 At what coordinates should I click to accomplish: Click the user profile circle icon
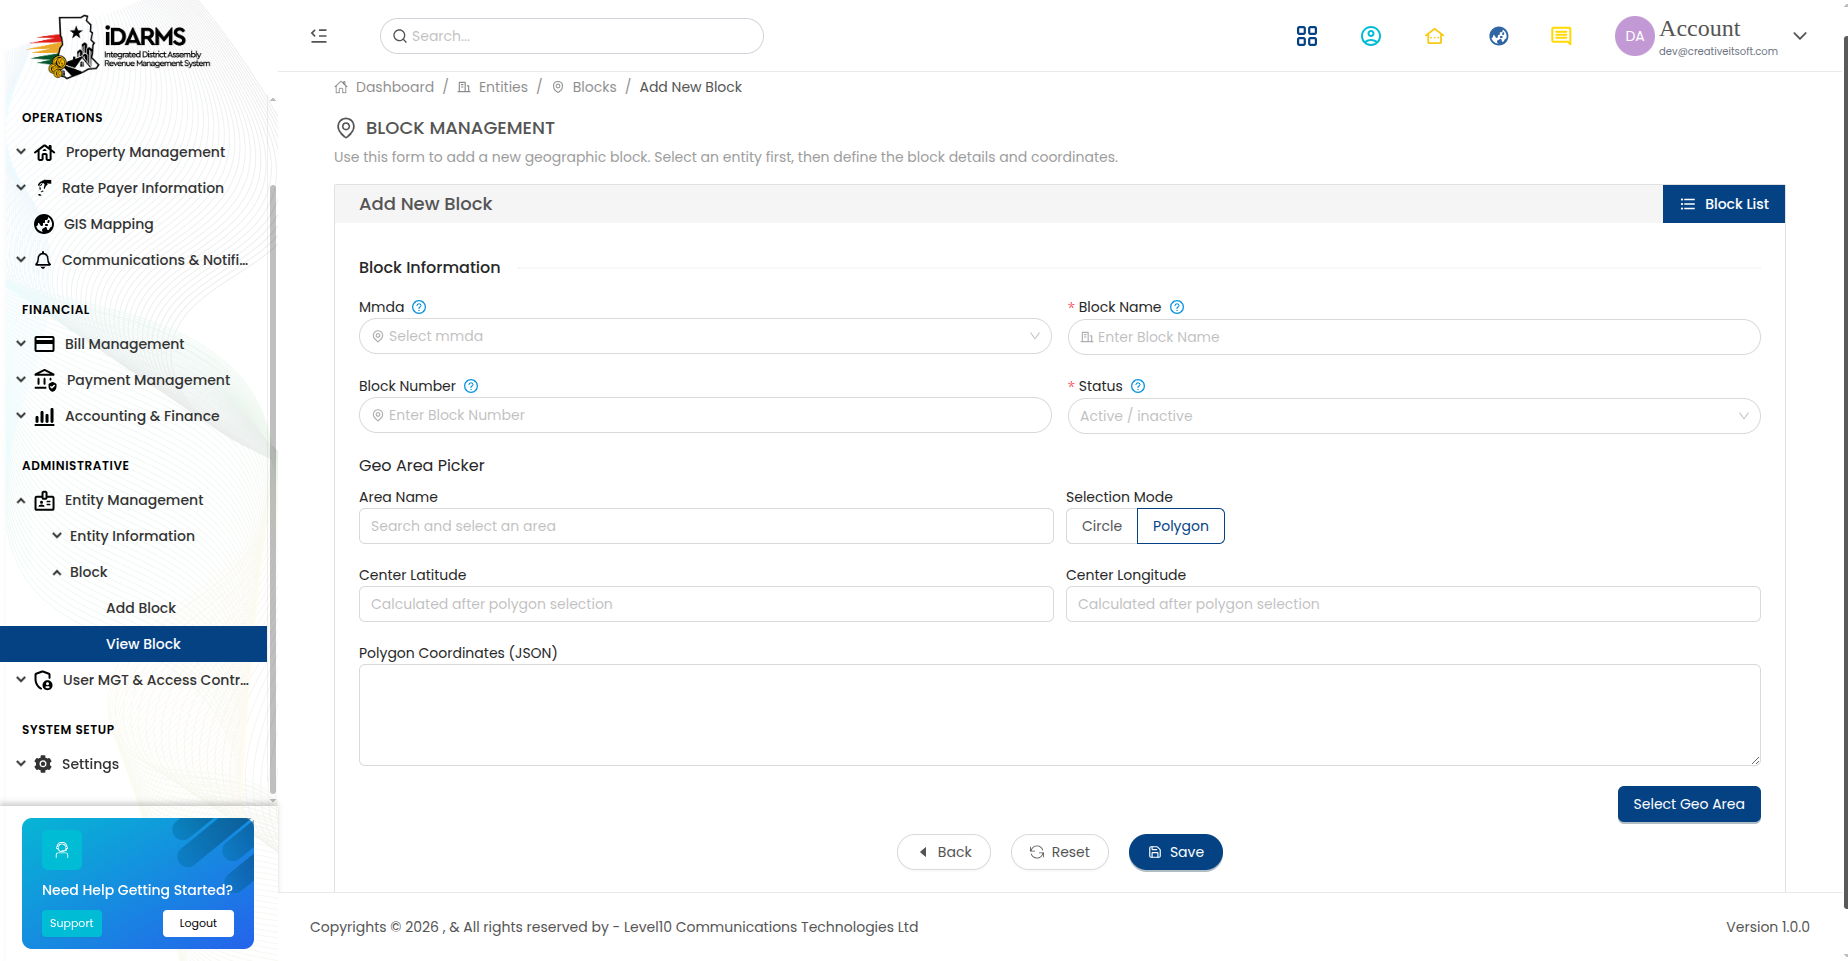(1371, 36)
